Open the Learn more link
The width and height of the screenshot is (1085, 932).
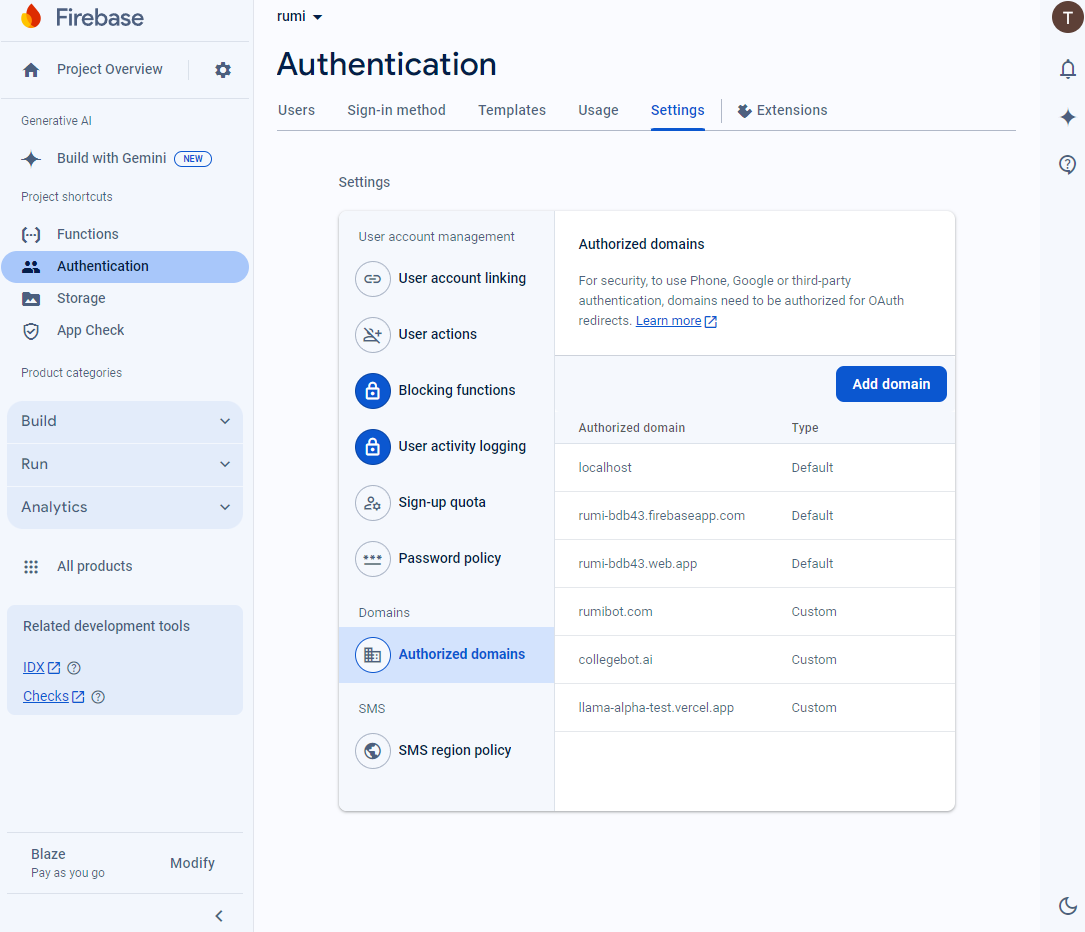click(668, 321)
